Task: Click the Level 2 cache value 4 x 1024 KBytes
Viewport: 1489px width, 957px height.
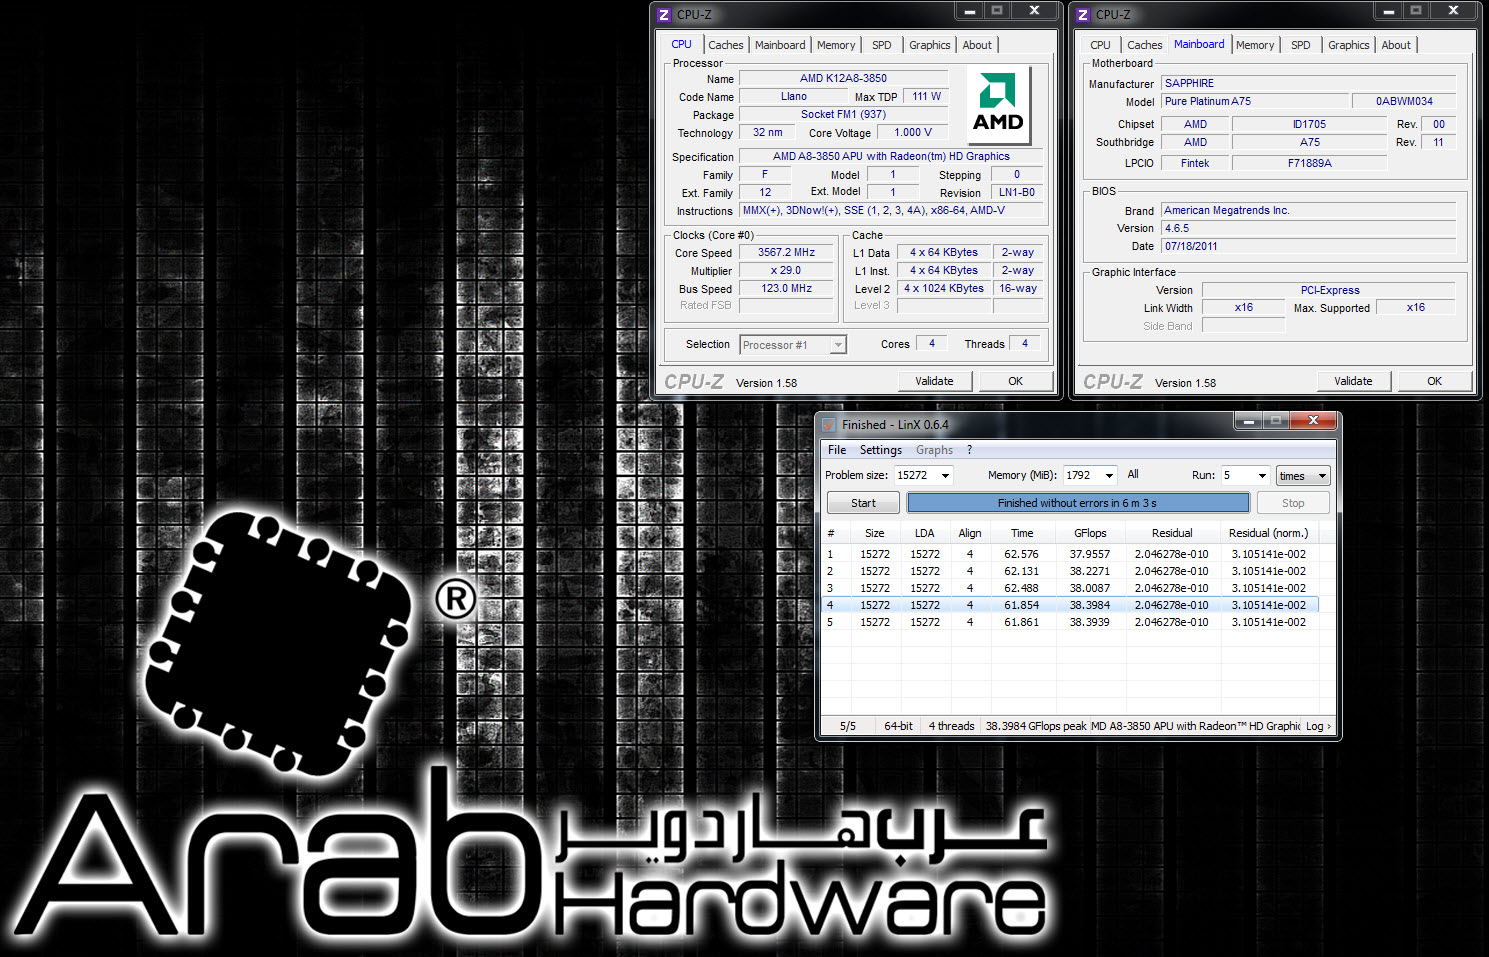Action: (944, 289)
